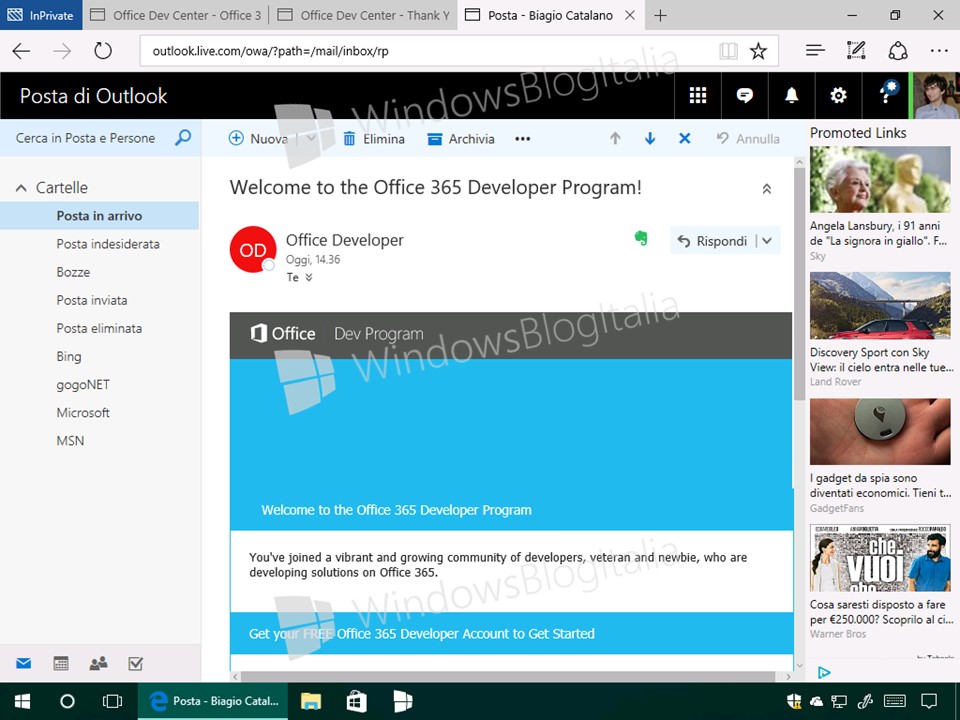Click the AdChoices triangle icon
Image resolution: width=960 pixels, height=720 pixels.
pyautogui.click(x=824, y=673)
